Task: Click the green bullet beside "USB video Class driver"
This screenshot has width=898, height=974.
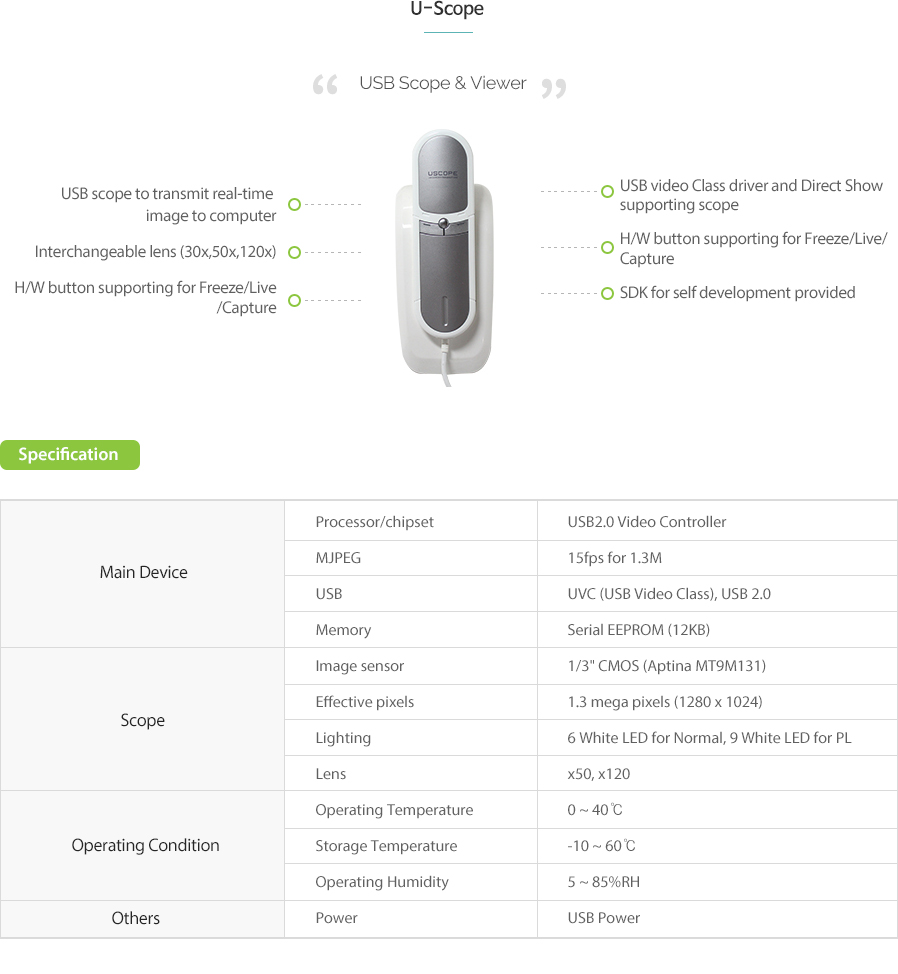Action: click(607, 191)
